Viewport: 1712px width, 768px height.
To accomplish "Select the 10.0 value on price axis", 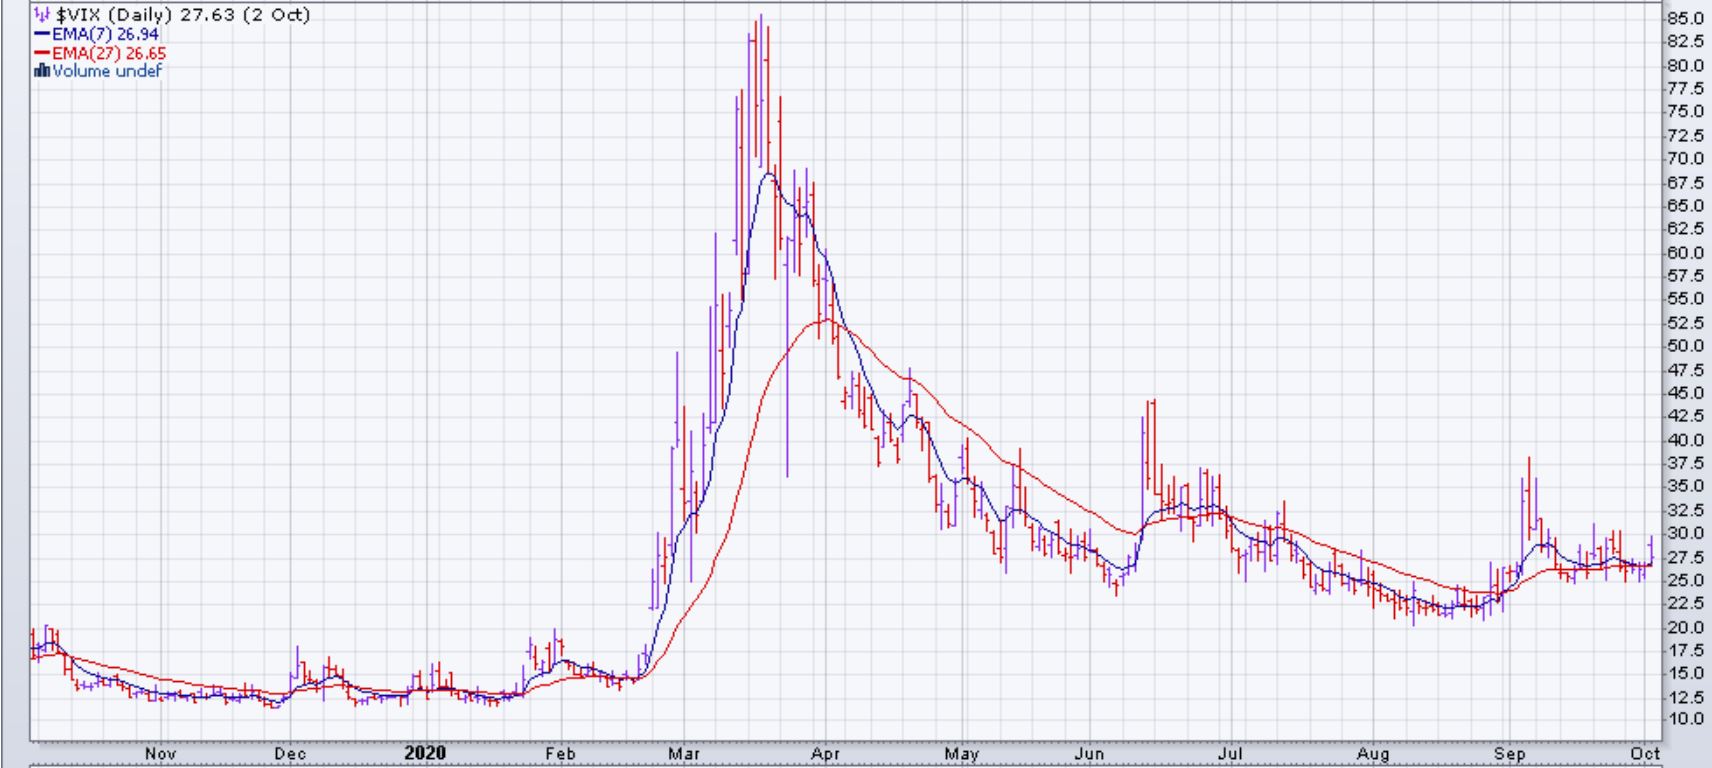I will pyautogui.click(x=1684, y=719).
